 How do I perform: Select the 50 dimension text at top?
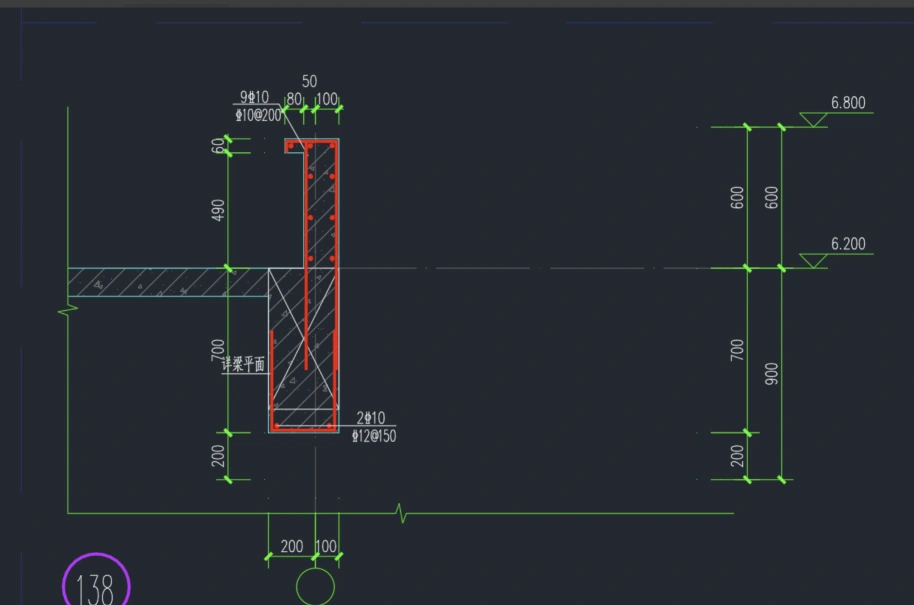309,80
